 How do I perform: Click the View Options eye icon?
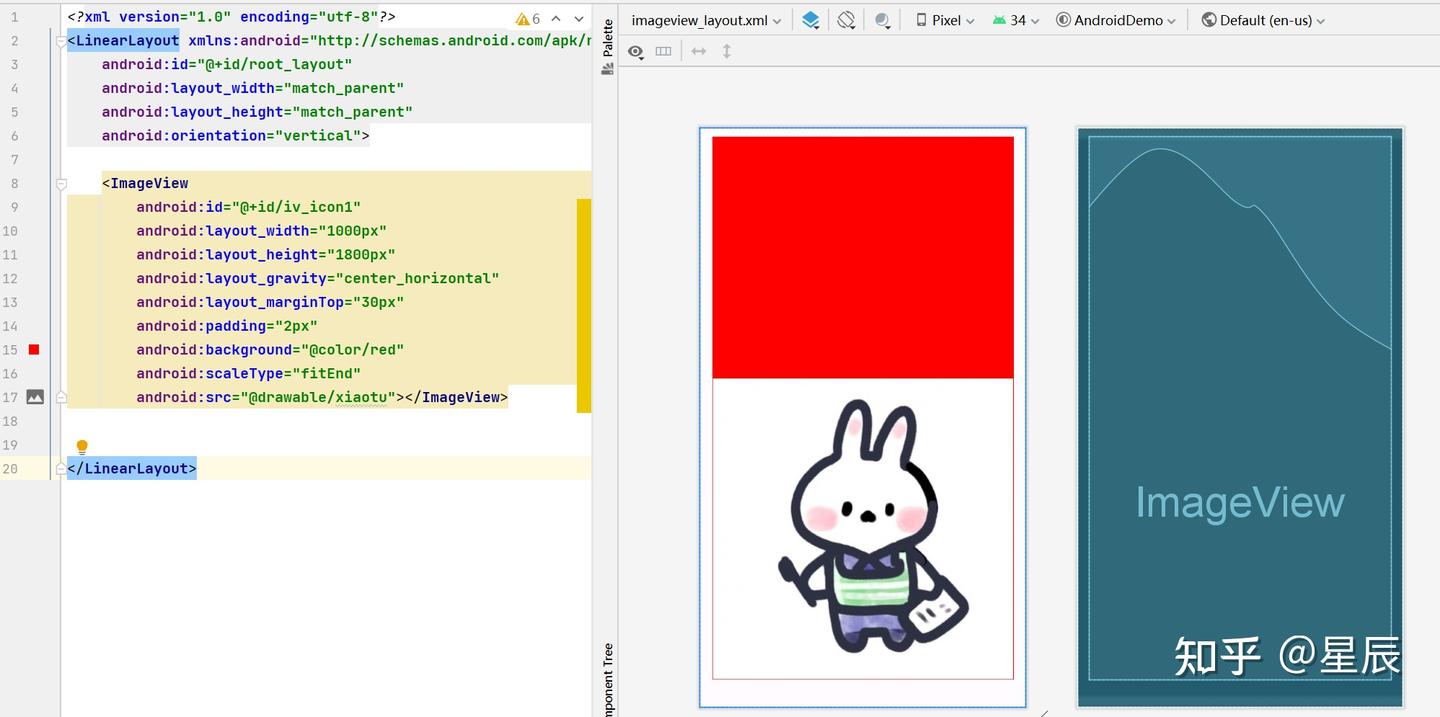(x=636, y=51)
